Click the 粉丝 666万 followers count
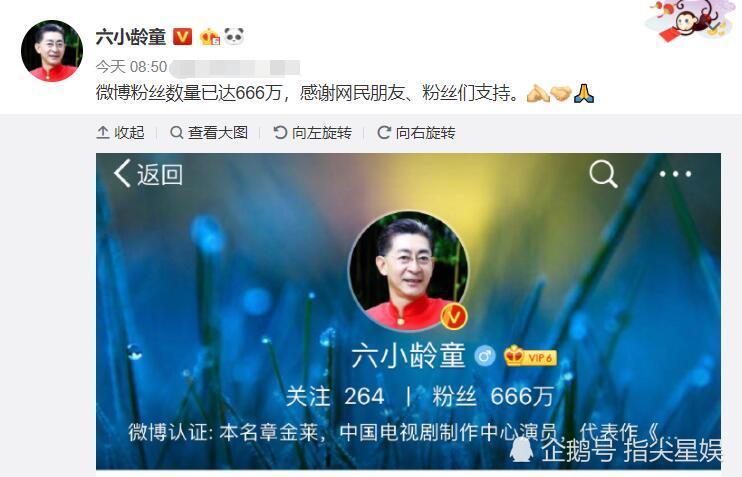The width and height of the screenshot is (742, 477). point(493,396)
